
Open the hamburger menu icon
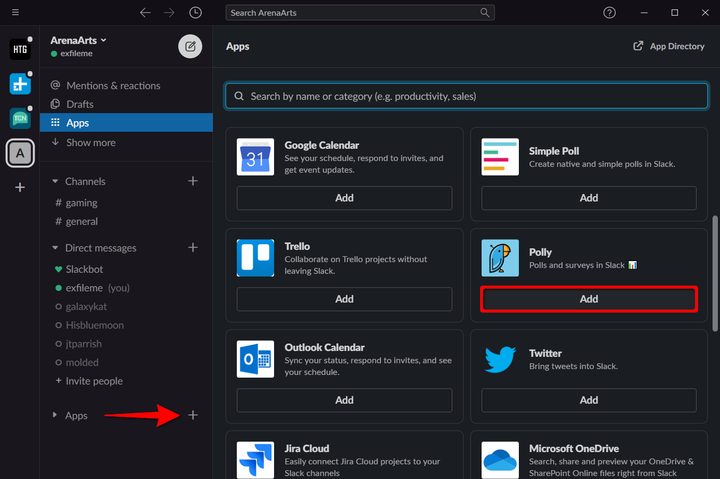coord(15,12)
